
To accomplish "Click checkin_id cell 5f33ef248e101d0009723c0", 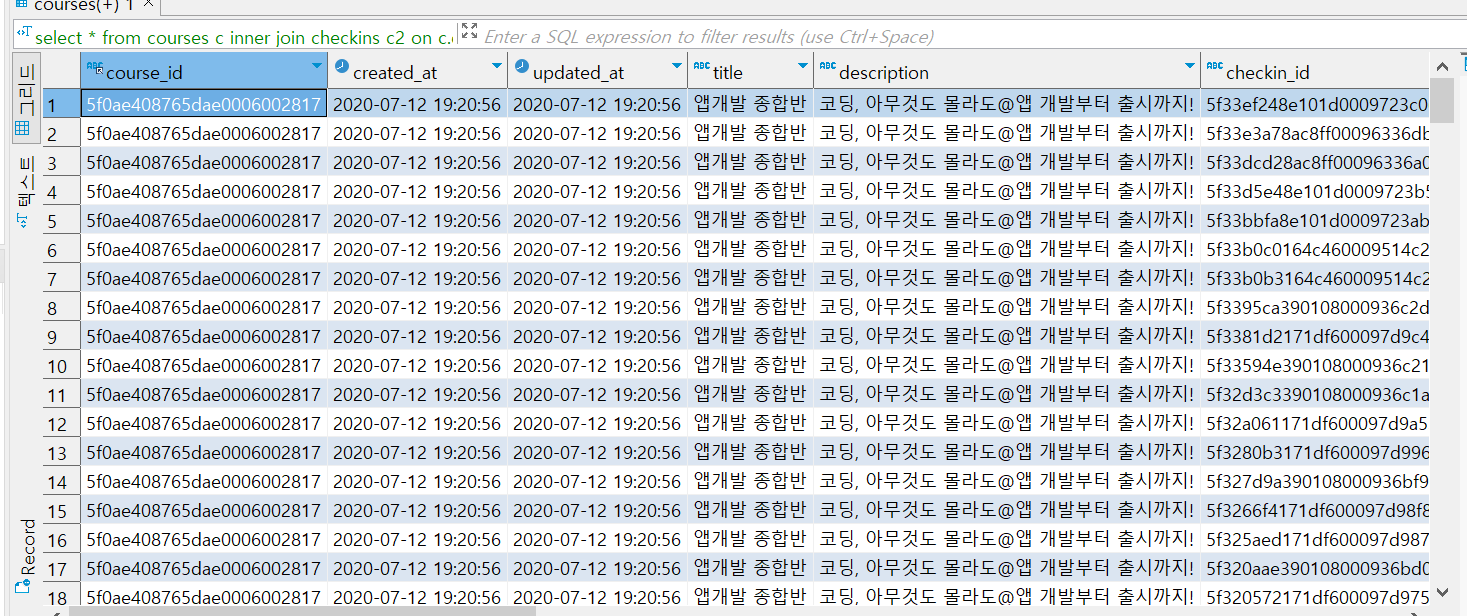I will (1315, 104).
